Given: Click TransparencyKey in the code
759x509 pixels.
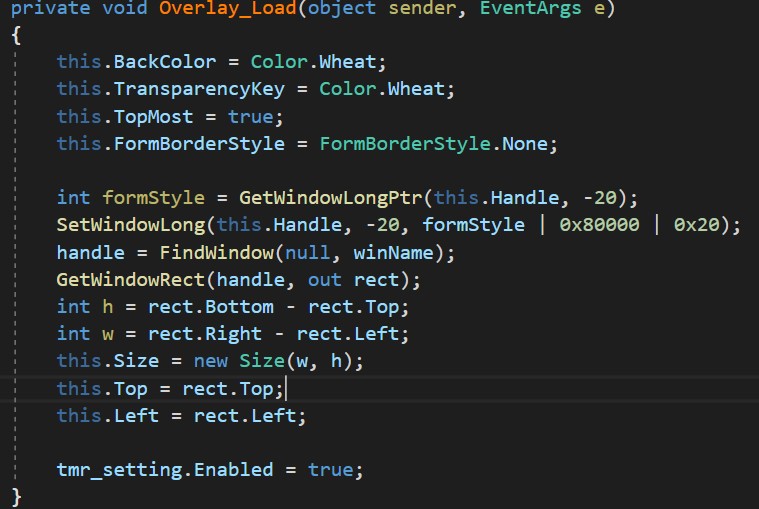Looking at the screenshot, I should click(199, 90).
